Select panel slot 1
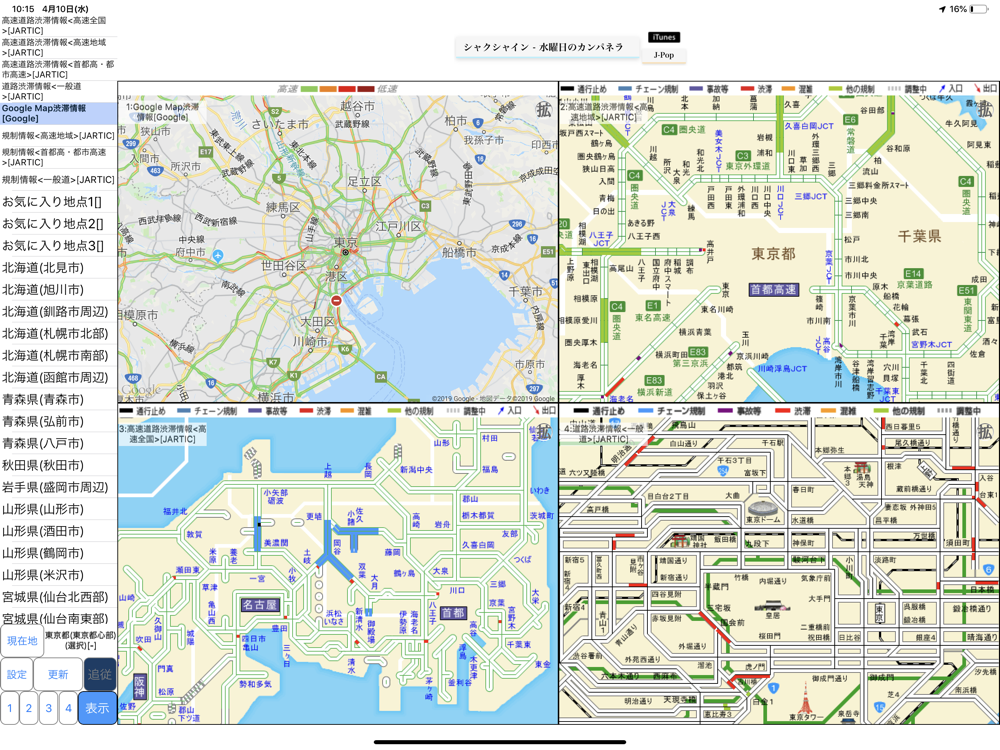The image size is (1000, 750). click(x=10, y=708)
